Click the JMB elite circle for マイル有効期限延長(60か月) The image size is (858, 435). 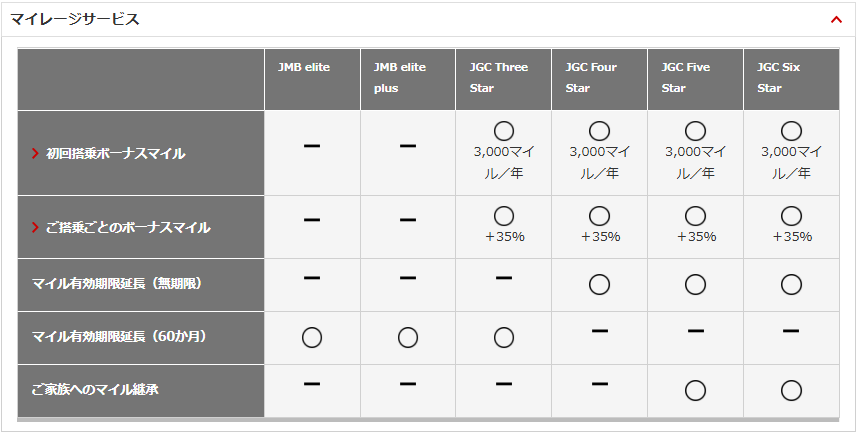312,338
